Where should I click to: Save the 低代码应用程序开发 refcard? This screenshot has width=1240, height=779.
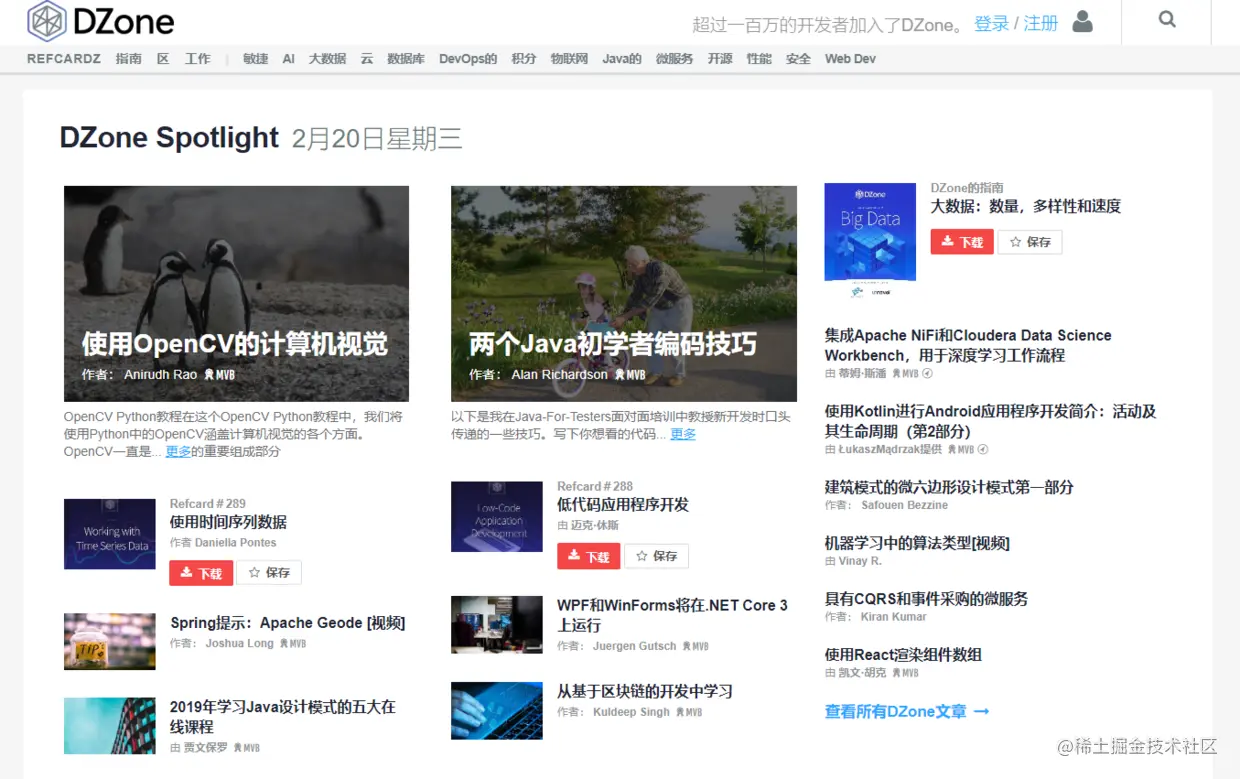coord(657,556)
